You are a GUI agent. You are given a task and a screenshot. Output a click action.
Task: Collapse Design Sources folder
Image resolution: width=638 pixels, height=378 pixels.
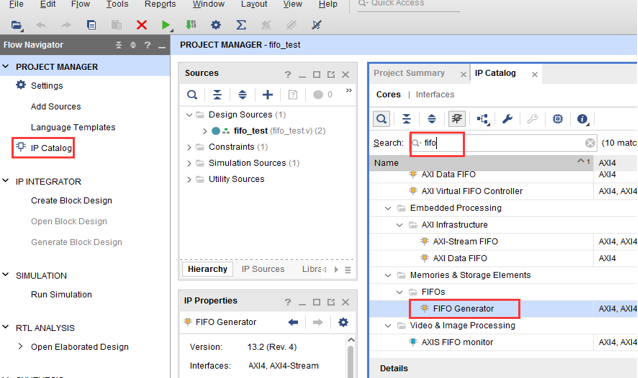[189, 115]
